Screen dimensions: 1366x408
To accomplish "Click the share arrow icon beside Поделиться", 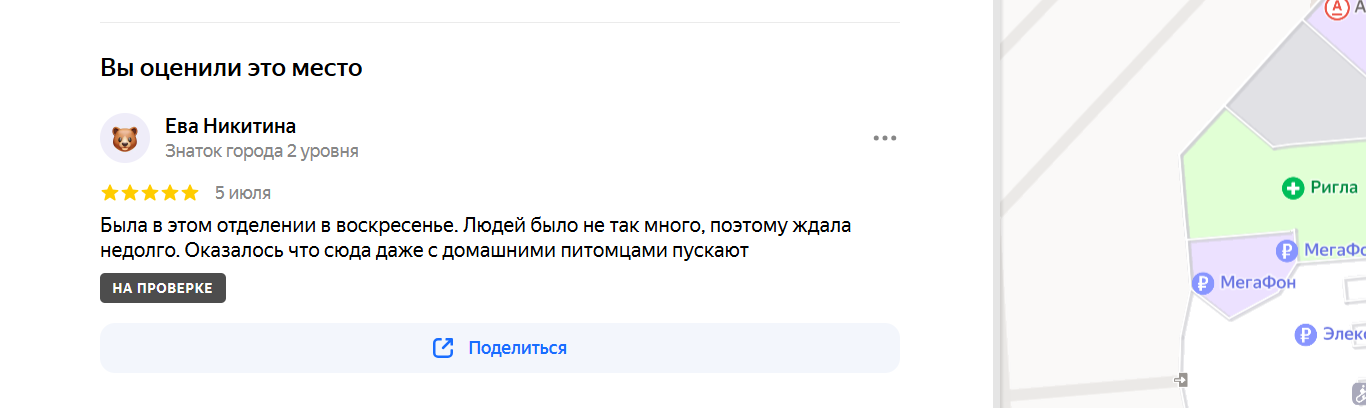I will pos(443,348).
